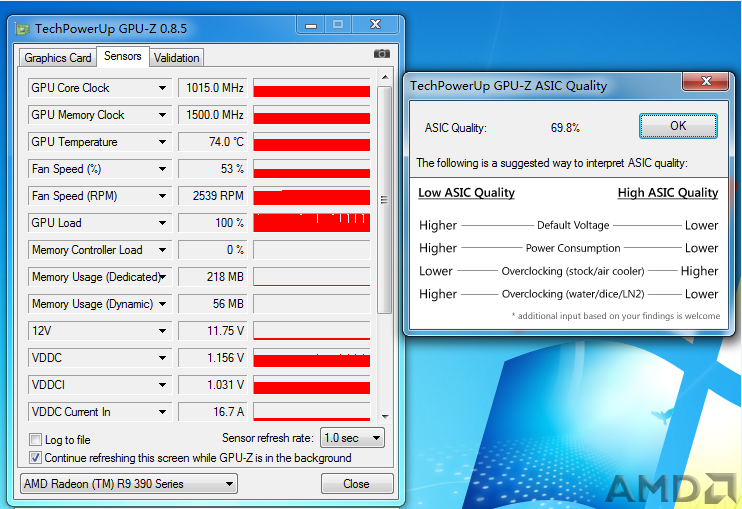Viewport: 742px width, 509px height.
Task: Click the Low ASIC Quality heading
Action: [466, 193]
